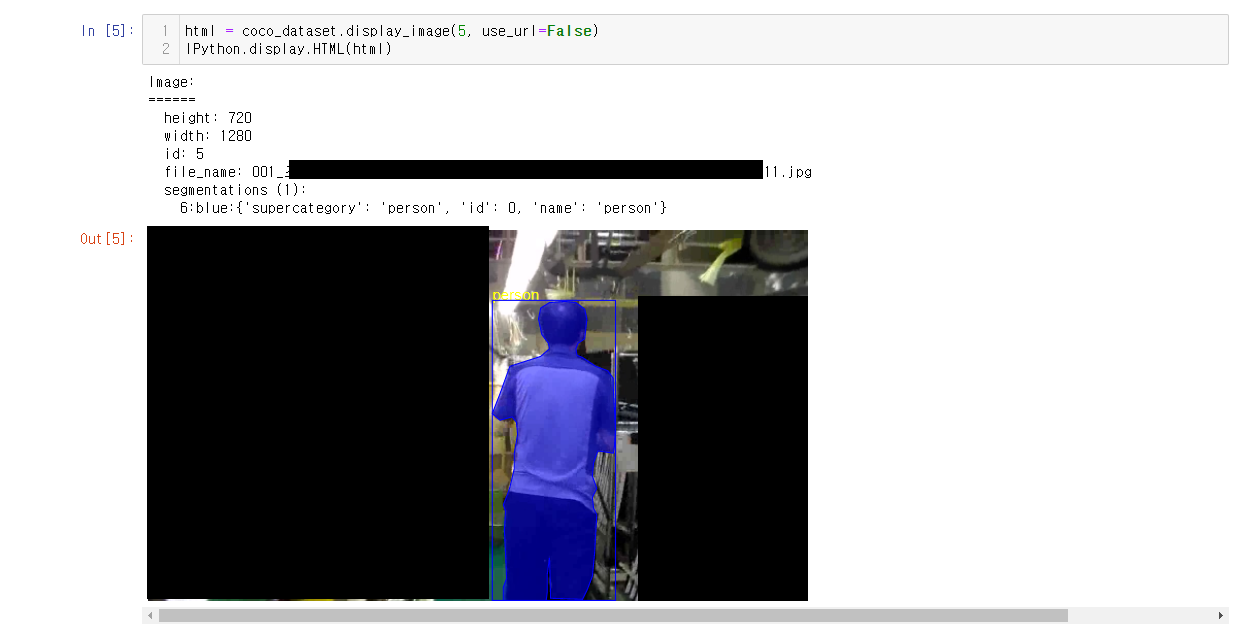Screen dimensions: 1251x631
Task: Click the 'id: 5' output line
Action: pos(184,154)
